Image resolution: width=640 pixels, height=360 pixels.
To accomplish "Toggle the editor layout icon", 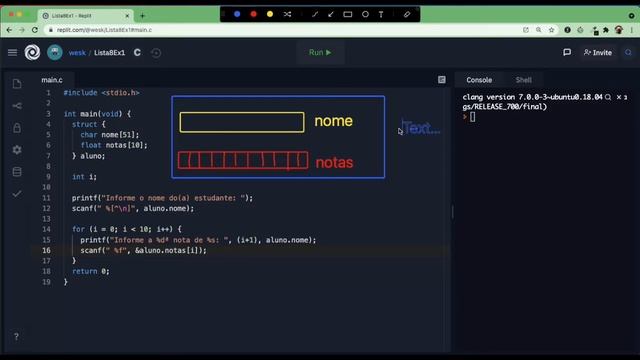I will 442,80.
